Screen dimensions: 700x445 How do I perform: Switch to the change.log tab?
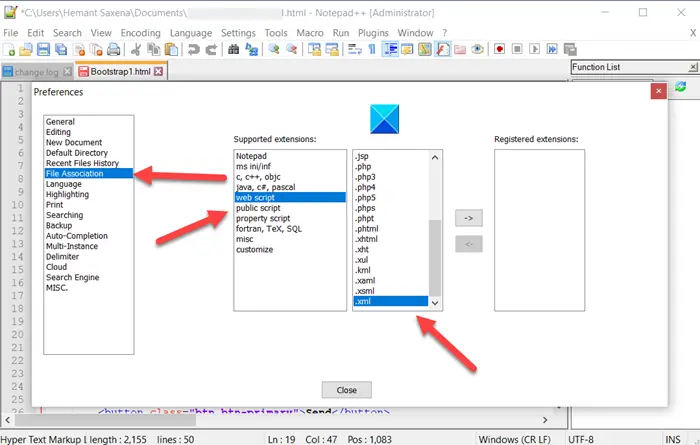[x=36, y=72]
